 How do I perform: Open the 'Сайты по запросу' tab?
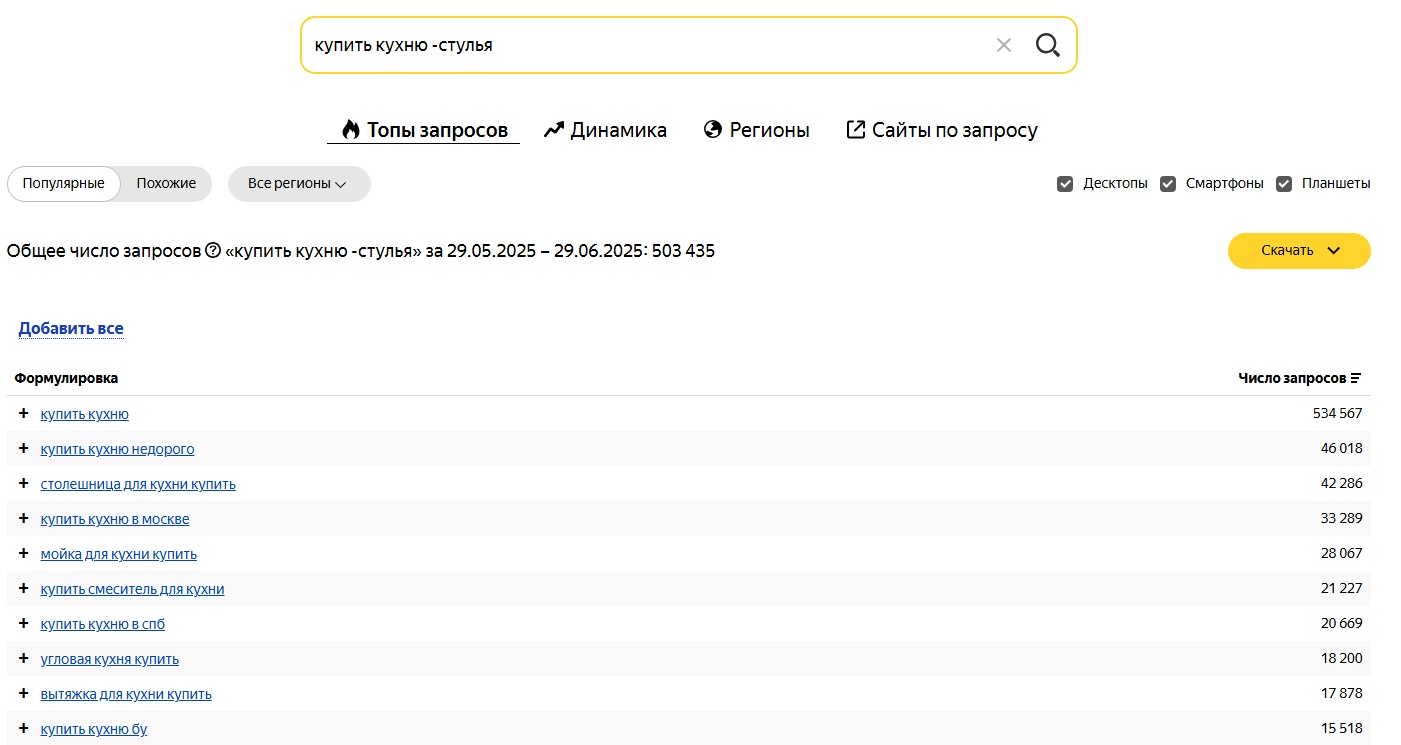point(941,130)
